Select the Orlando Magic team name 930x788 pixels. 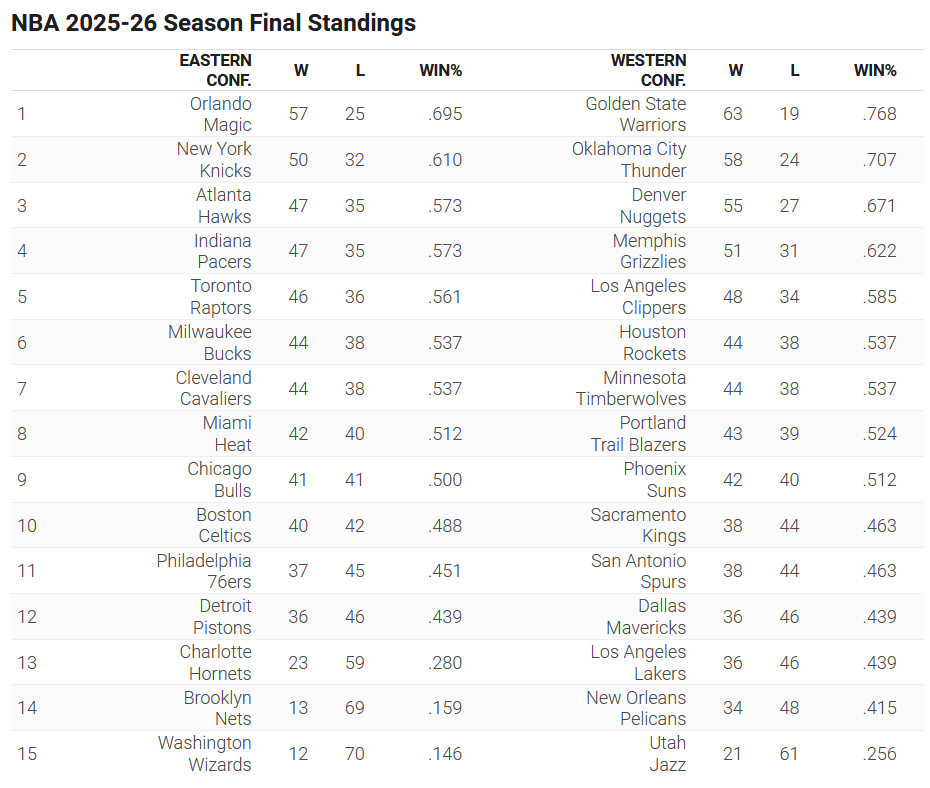click(x=221, y=114)
